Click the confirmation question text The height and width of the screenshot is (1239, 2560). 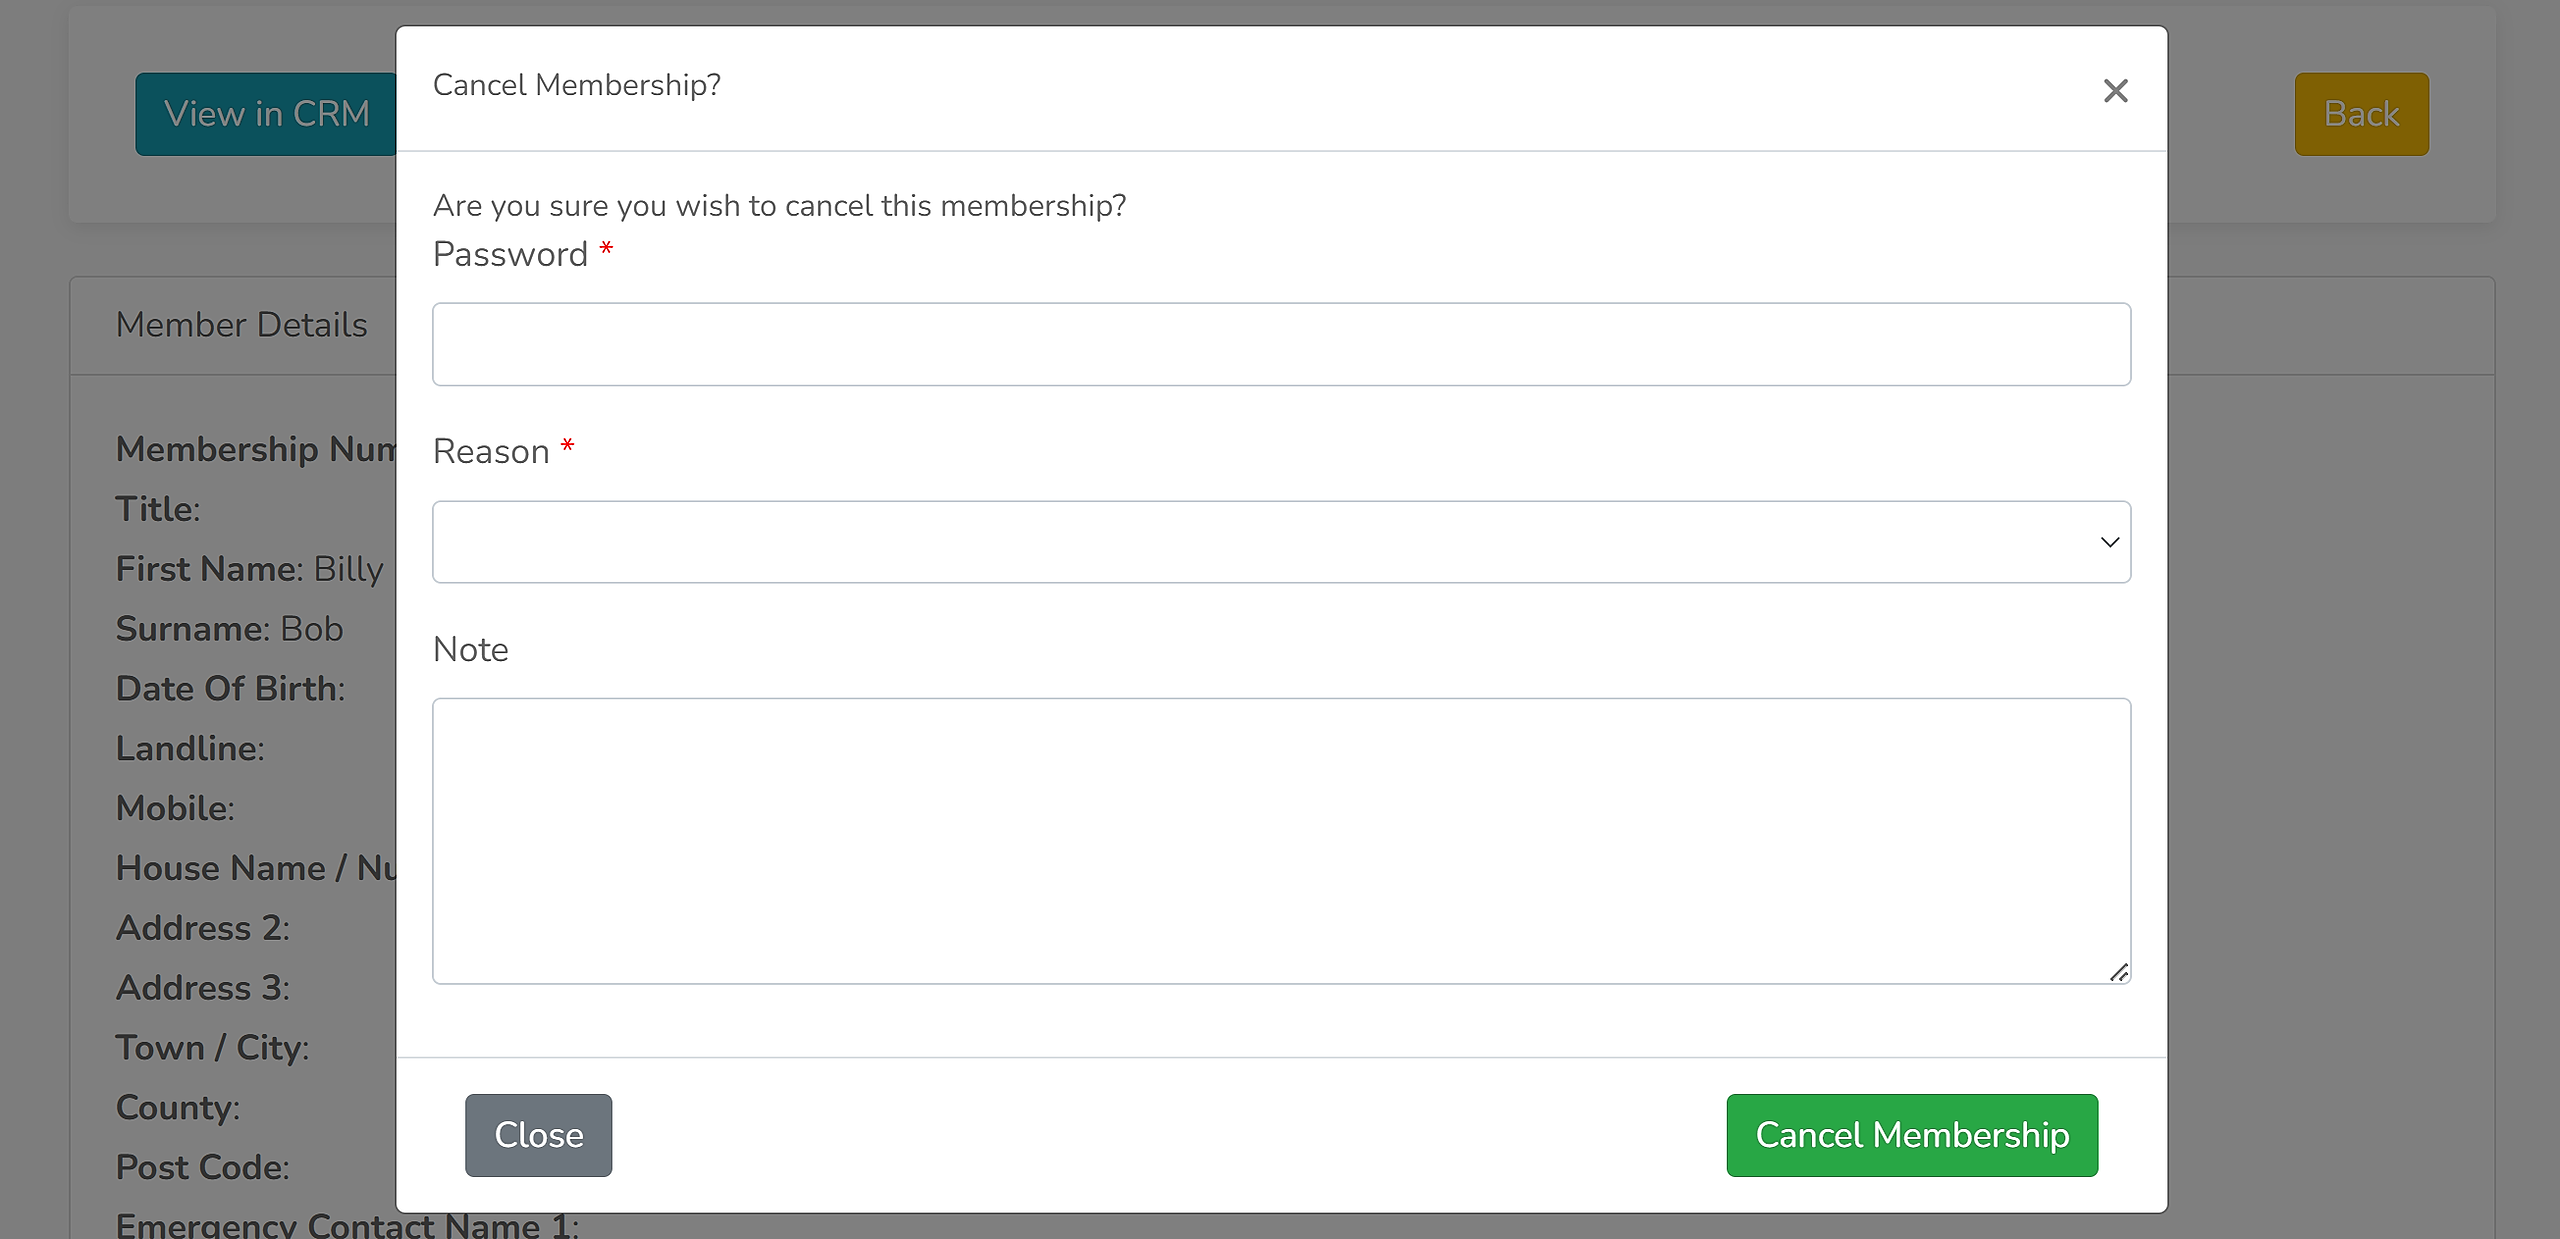pyautogui.click(x=779, y=206)
